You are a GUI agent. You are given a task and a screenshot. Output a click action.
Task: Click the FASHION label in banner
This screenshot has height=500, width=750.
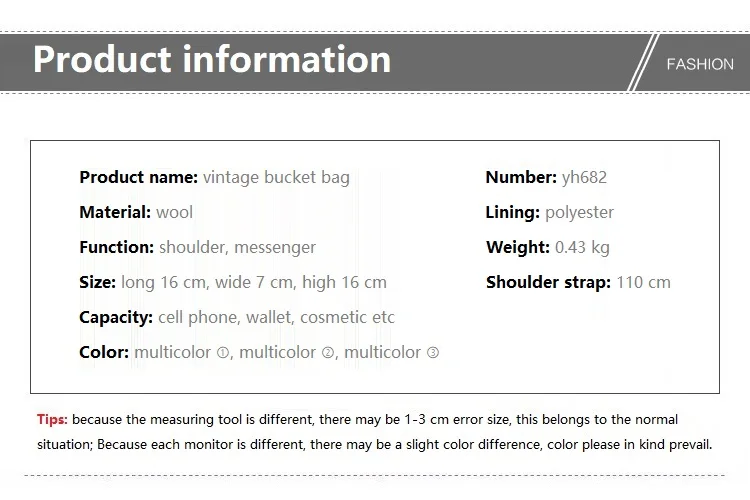700,64
